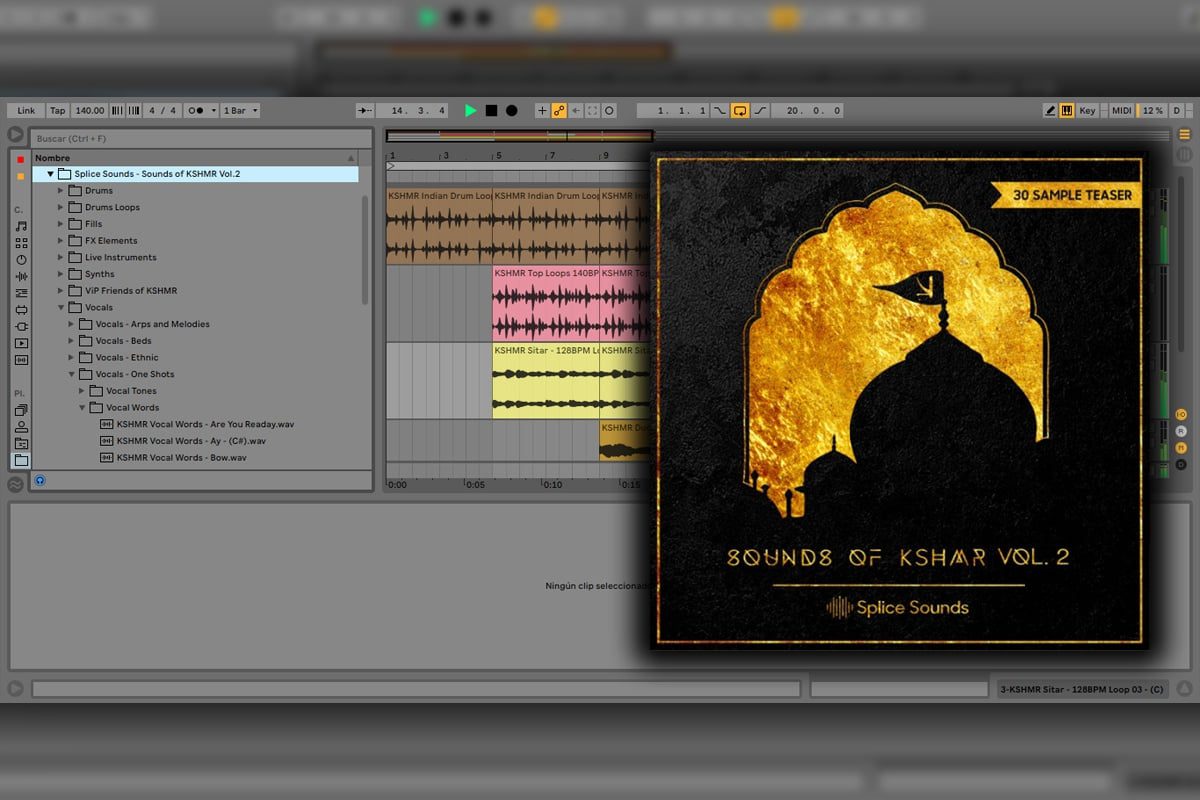Expand the Fills folder
The width and height of the screenshot is (1200, 800).
(x=61, y=224)
